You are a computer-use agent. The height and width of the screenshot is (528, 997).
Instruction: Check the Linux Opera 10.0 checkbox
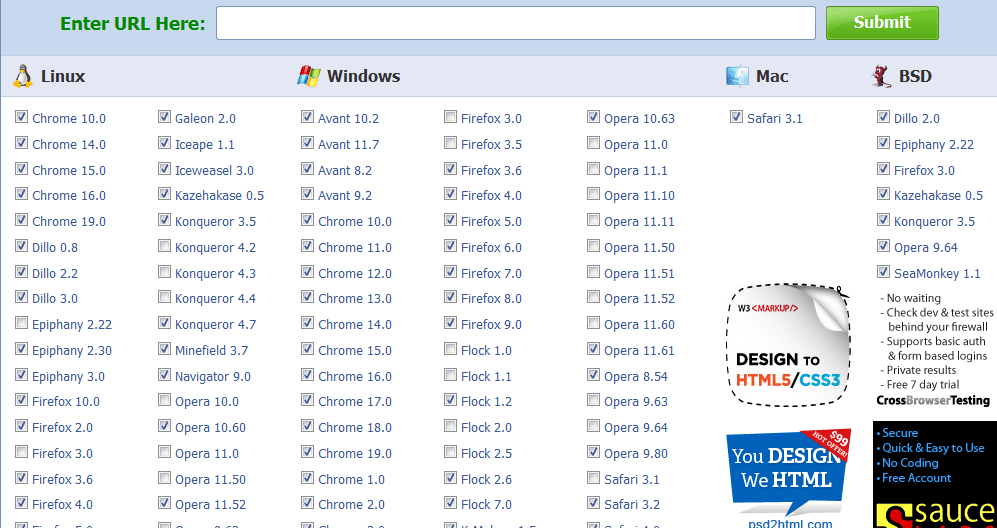(165, 401)
